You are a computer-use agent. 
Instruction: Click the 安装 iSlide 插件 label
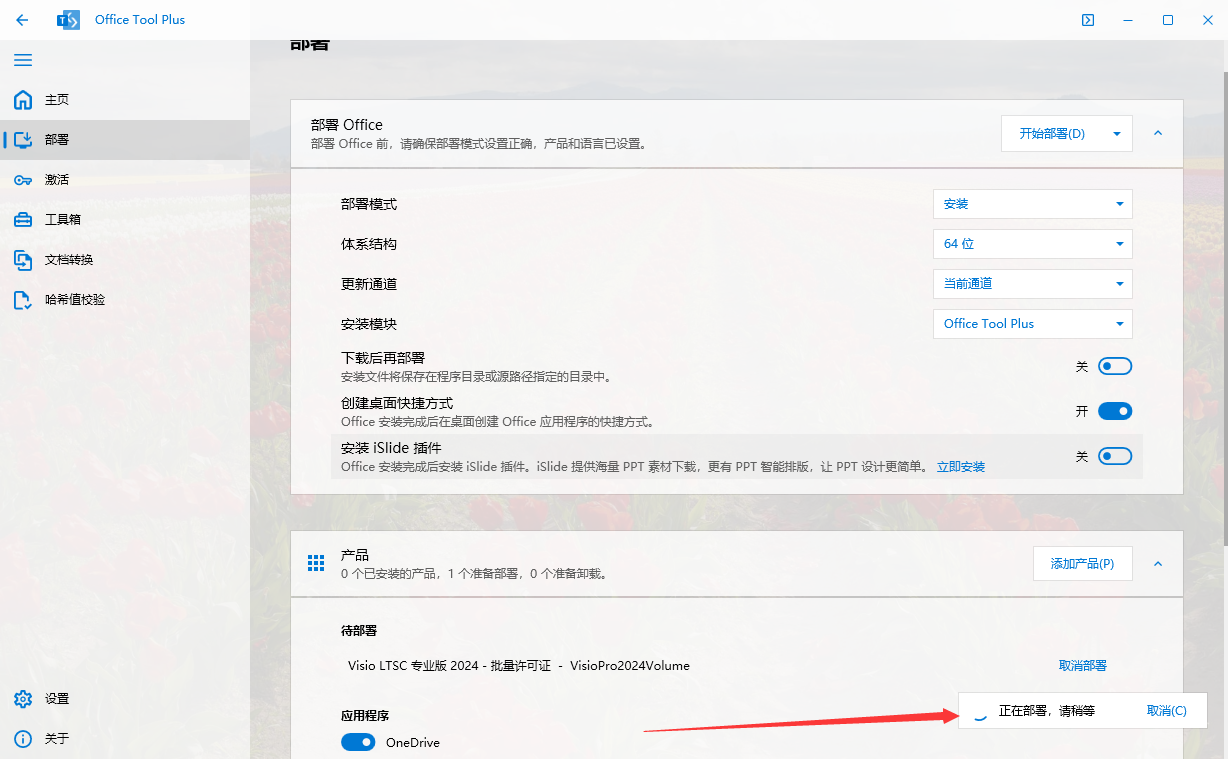391,448
